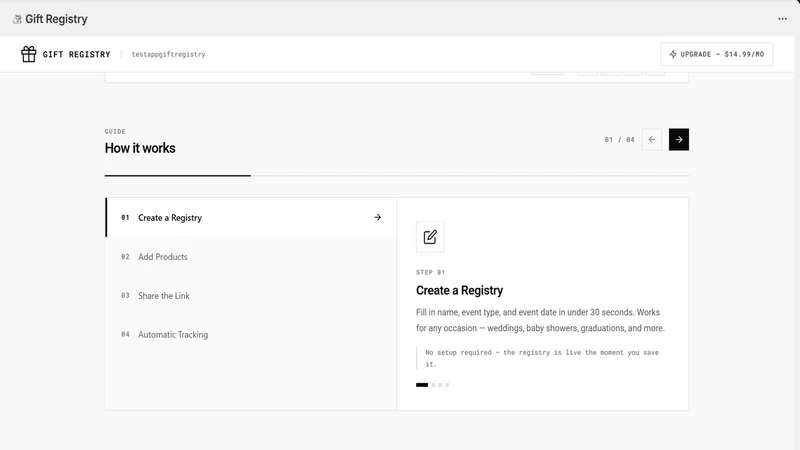Click the GUIDE label

click(x=115, y=131)
